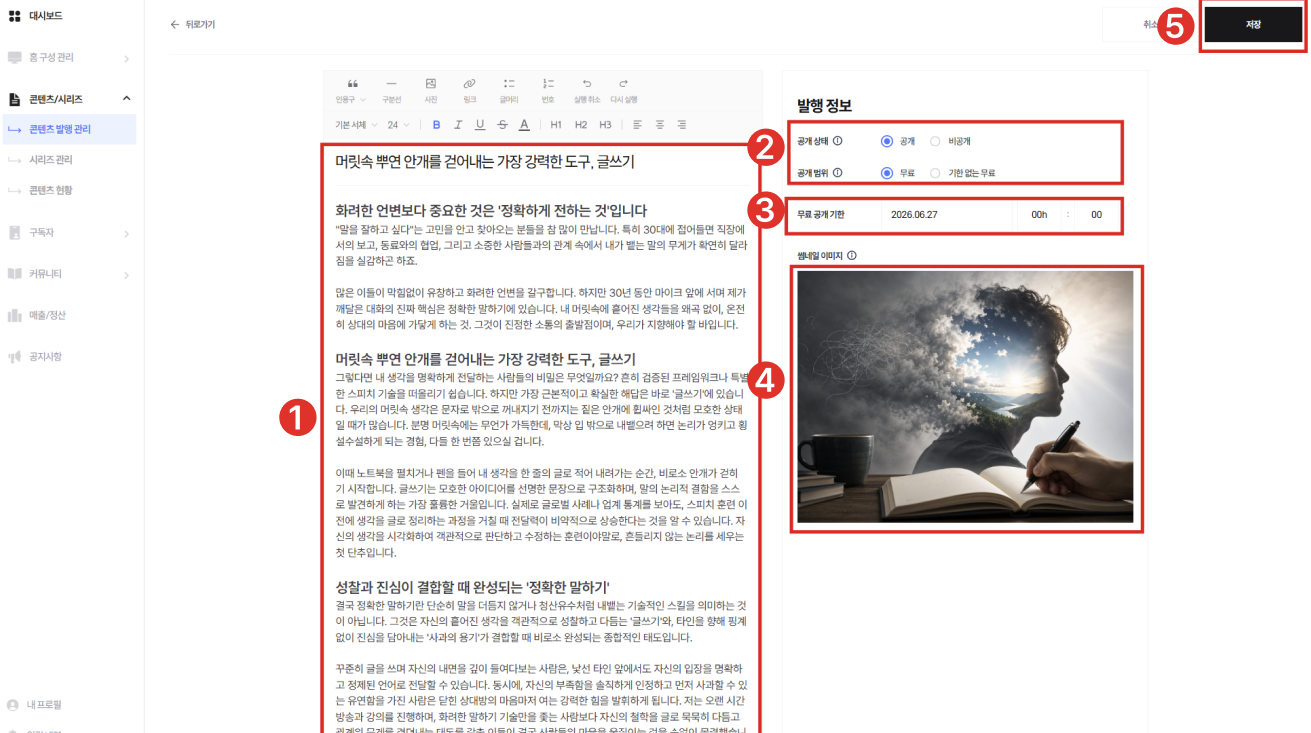
Task: Toggle underline formatting
Action: [480, 125]
